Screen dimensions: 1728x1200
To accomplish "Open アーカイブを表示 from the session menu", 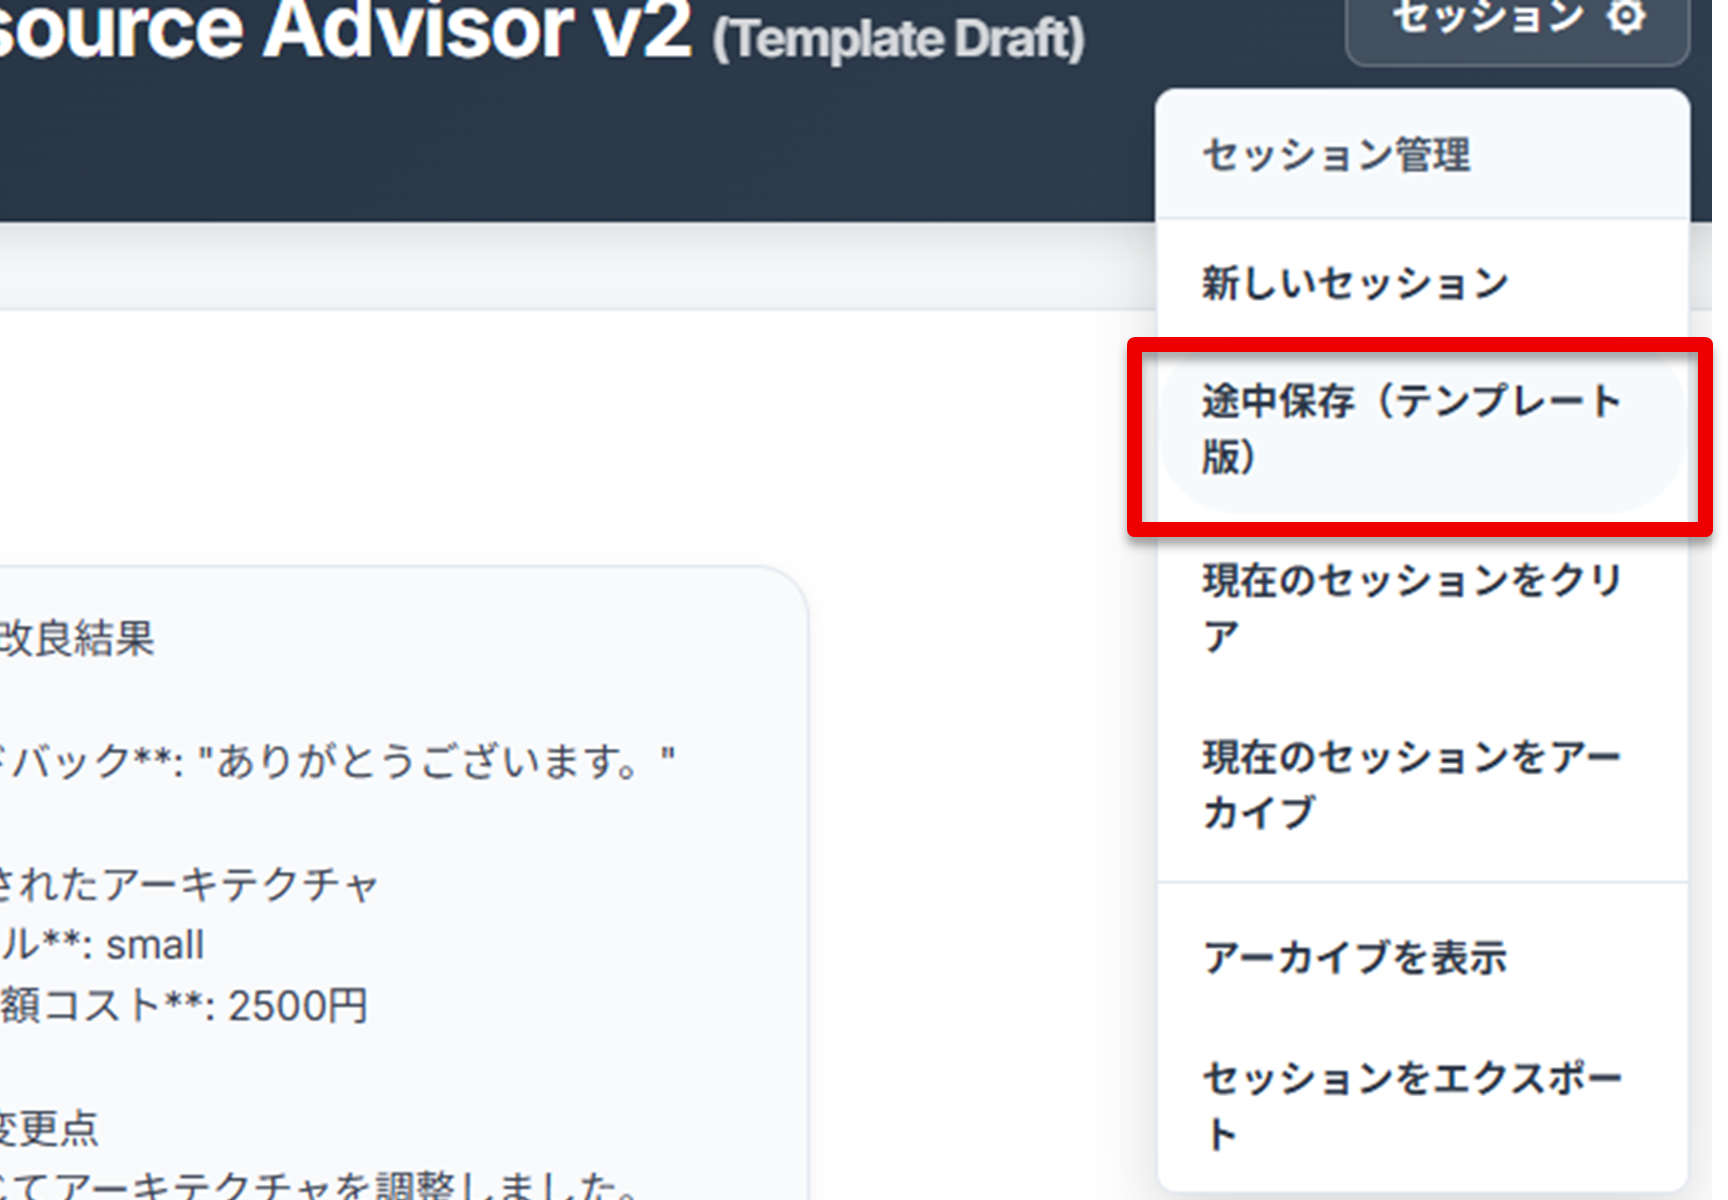I will pos(1355,958).
